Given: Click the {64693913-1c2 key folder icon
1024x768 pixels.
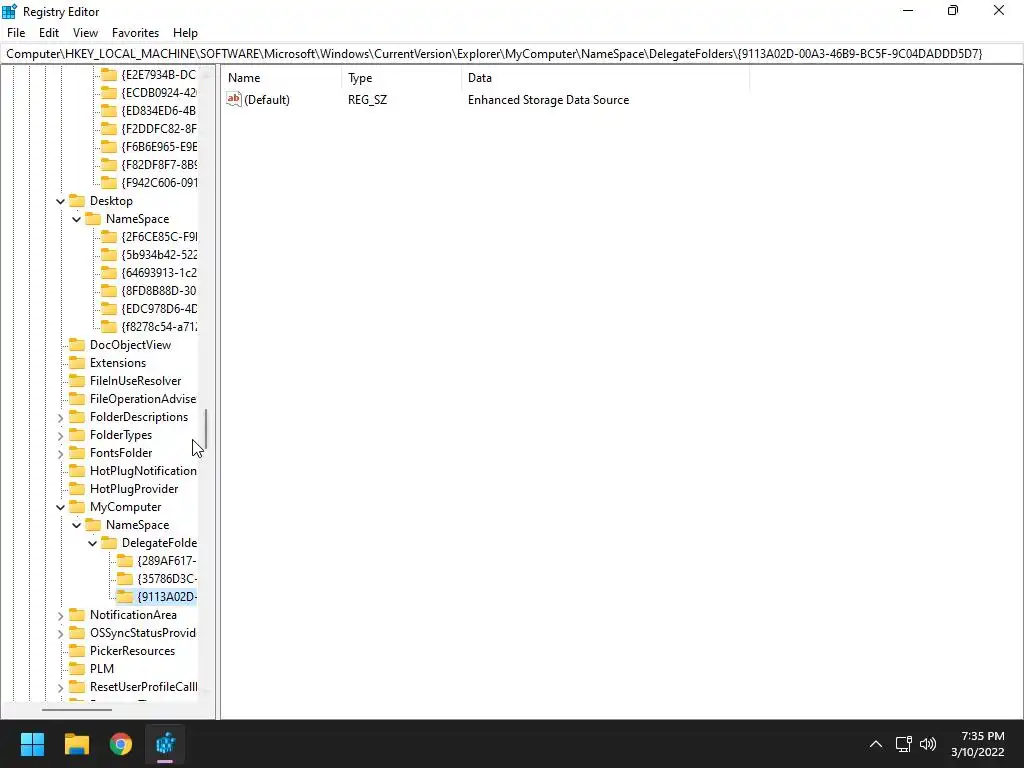Looking at the screenshot, I should point(109,272).
